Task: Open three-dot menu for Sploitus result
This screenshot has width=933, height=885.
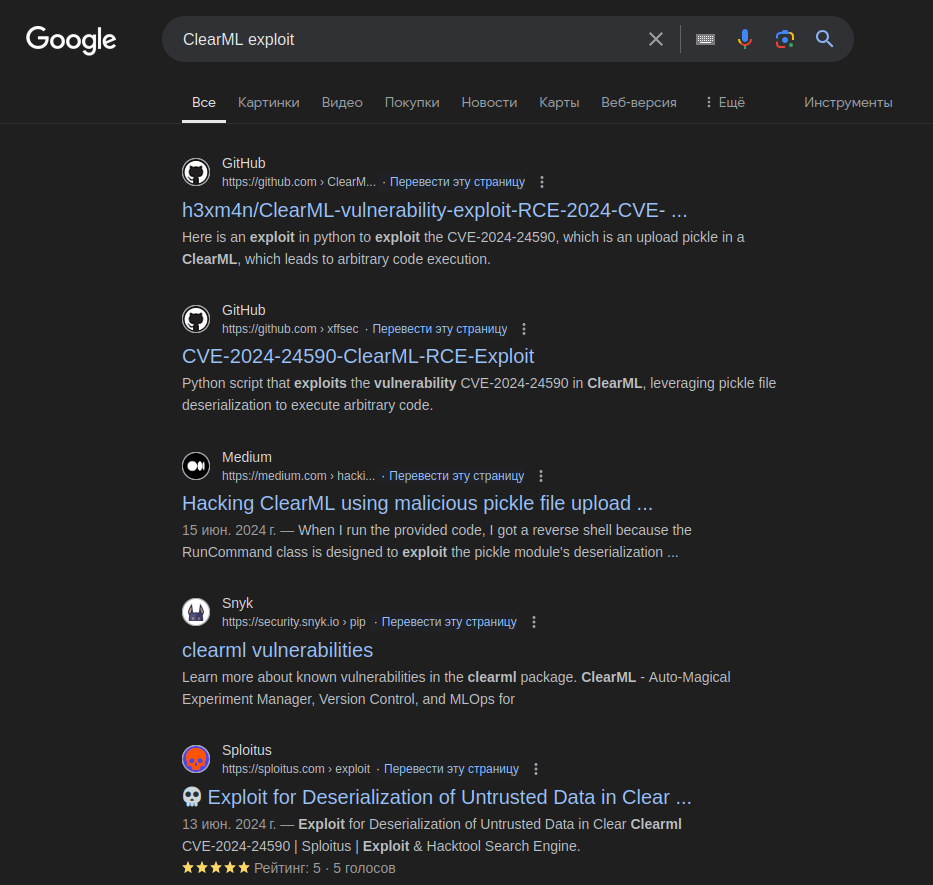Action: point(536,769)
